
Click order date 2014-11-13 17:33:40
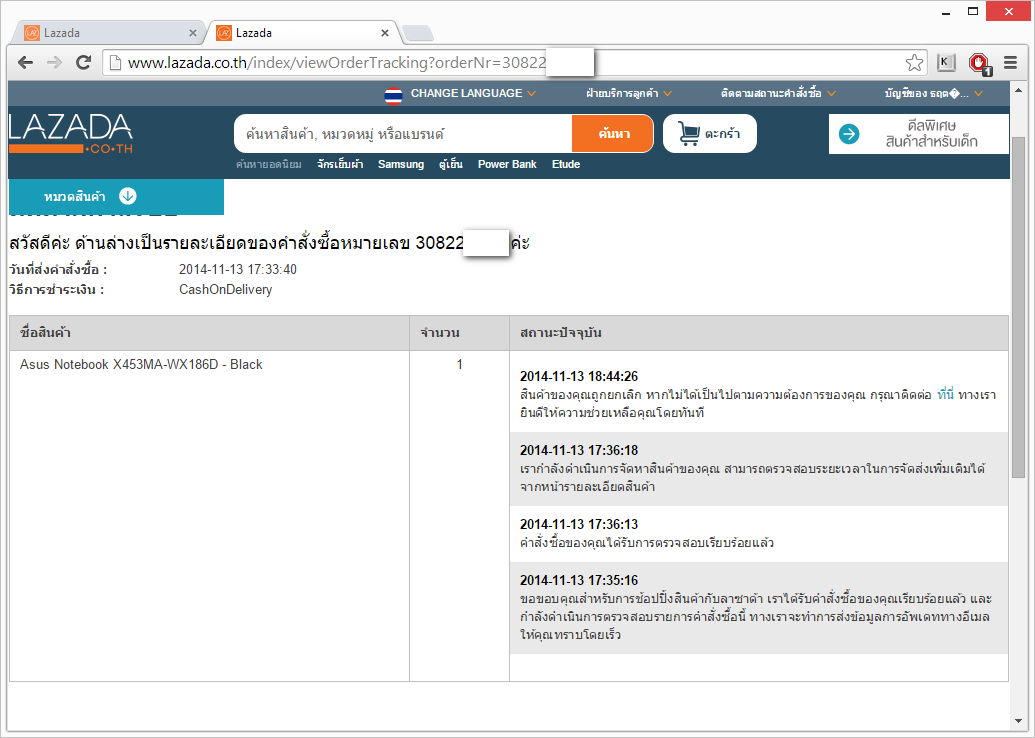[238, 269]
